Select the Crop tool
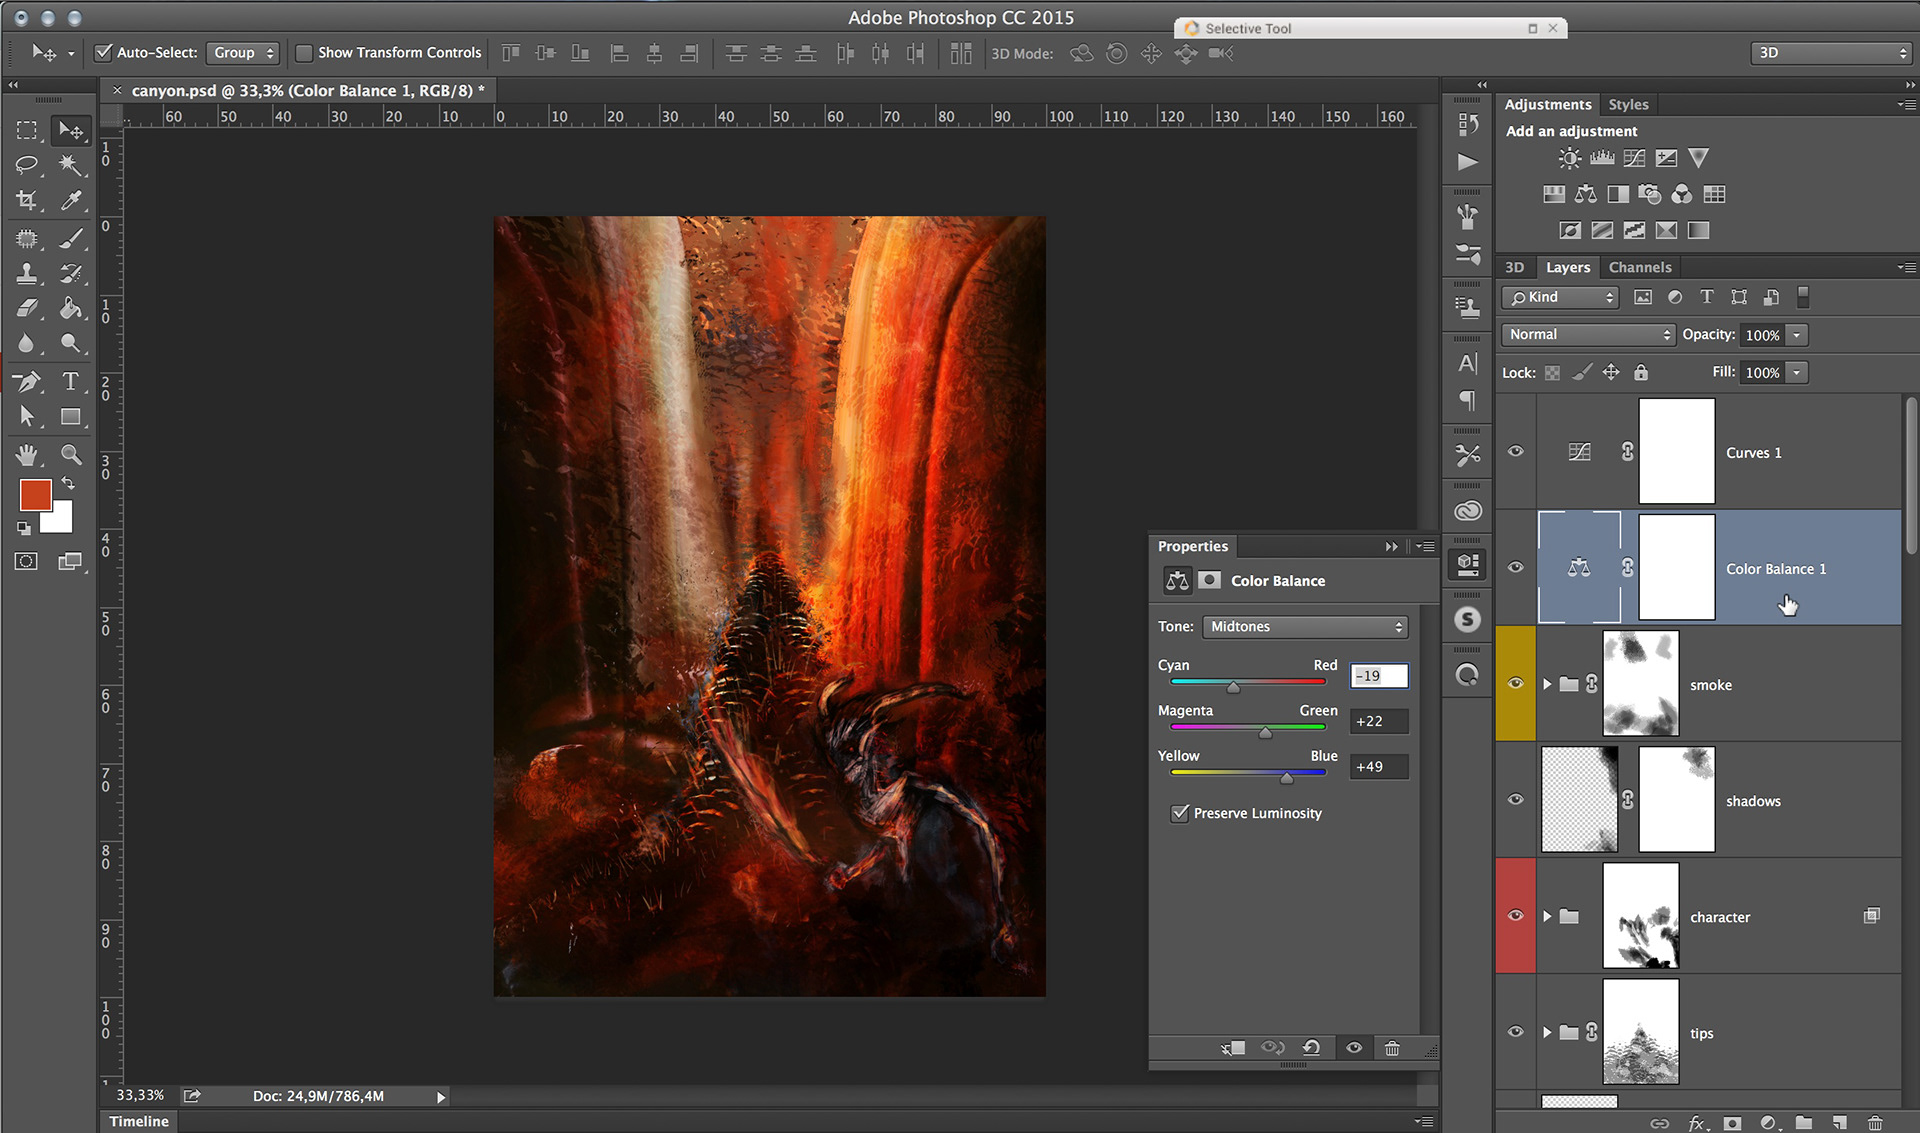 (27, 200)
